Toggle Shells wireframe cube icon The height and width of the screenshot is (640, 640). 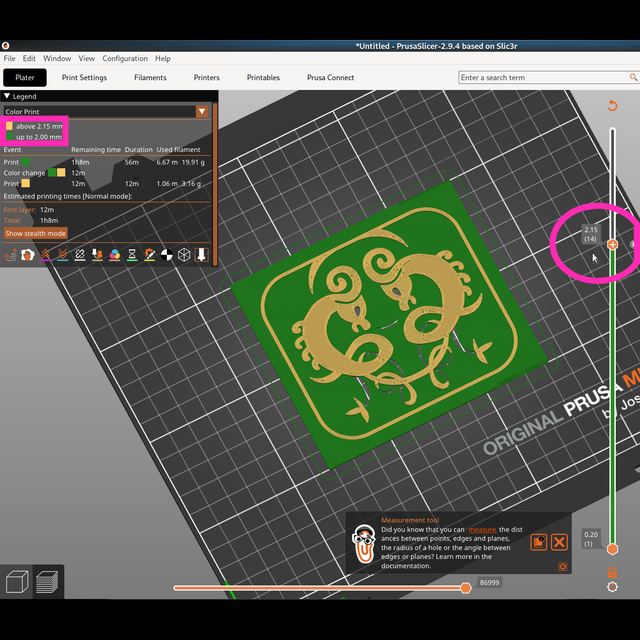[184, 255]
